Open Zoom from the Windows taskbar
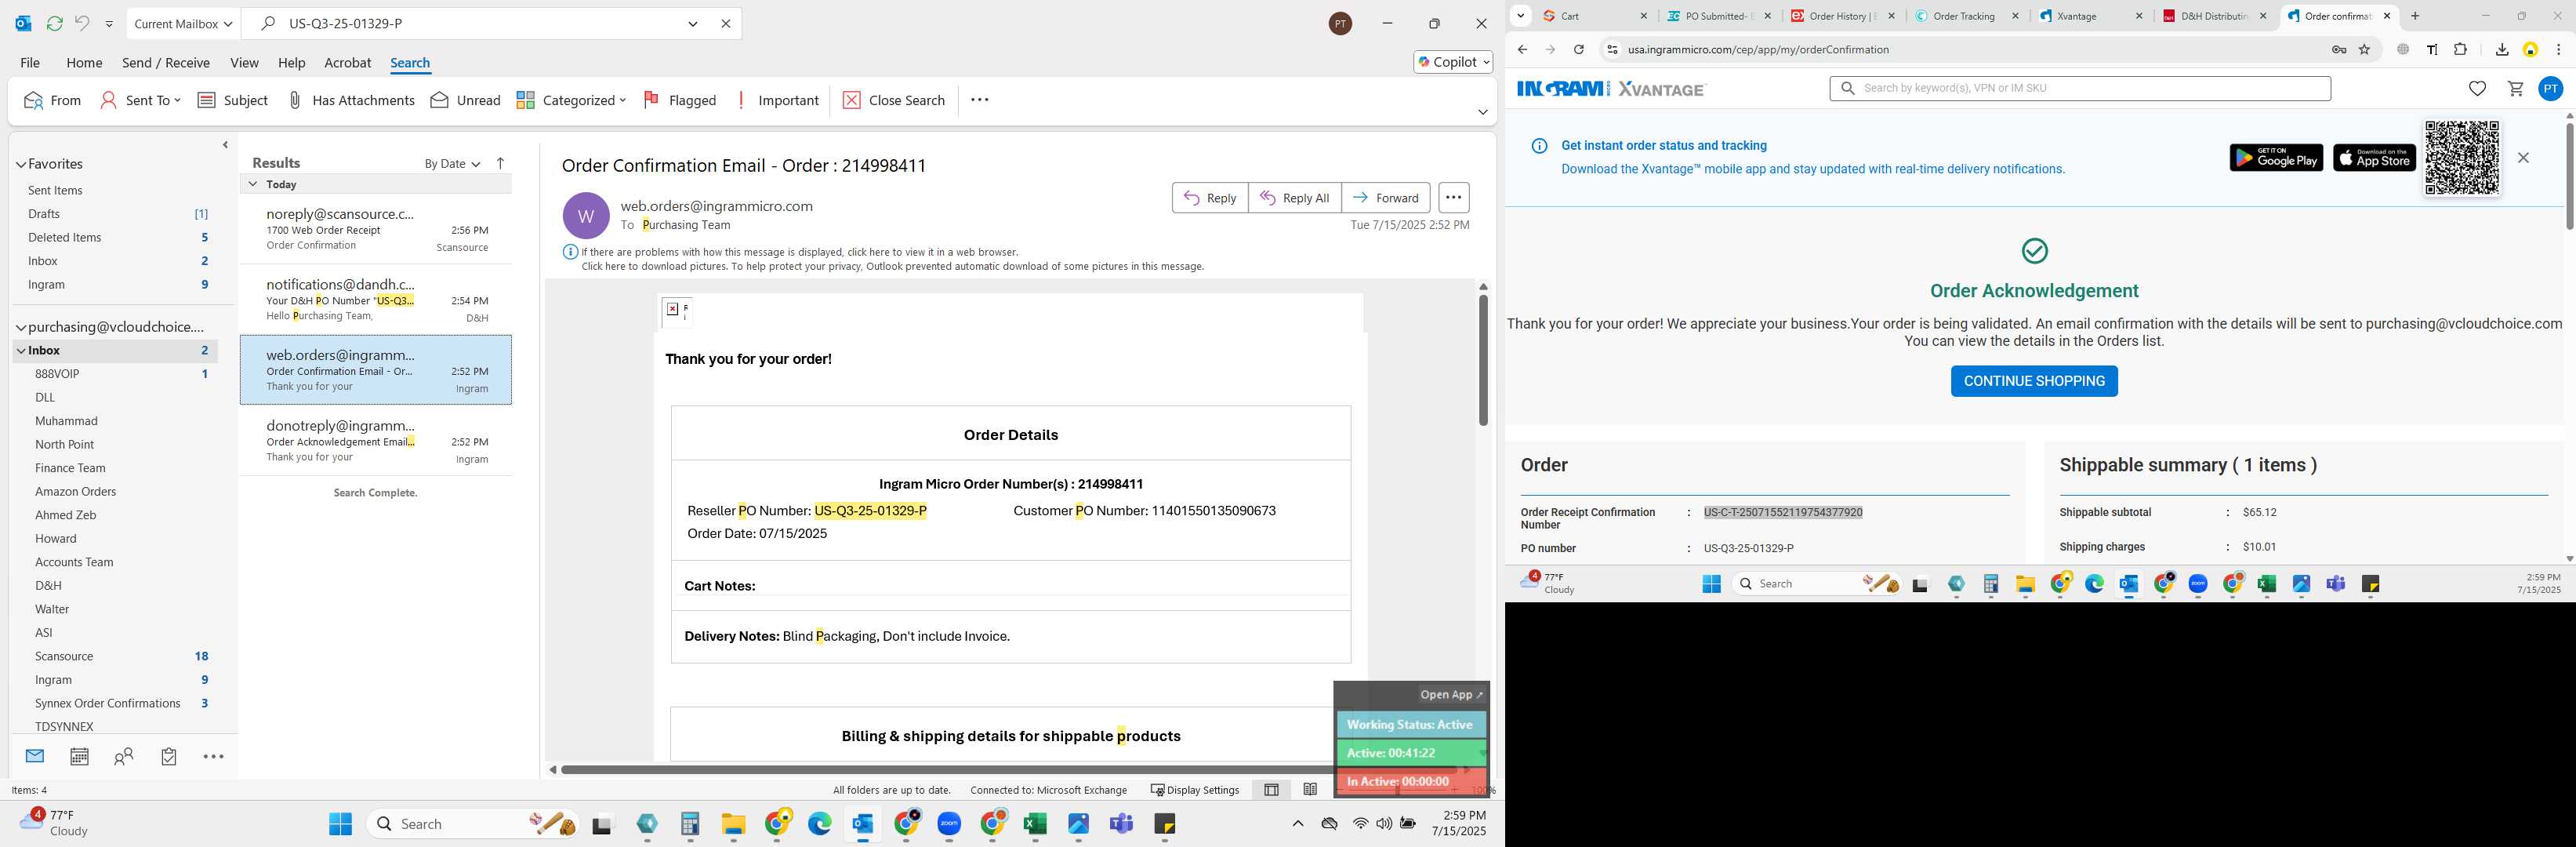Viewport: 2576px width, 847px height. 949,824
